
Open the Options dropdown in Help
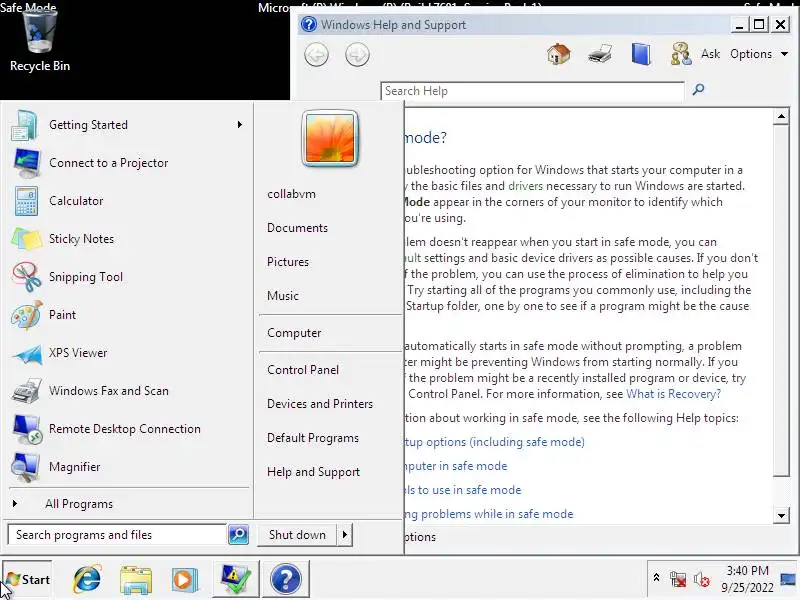759,54
